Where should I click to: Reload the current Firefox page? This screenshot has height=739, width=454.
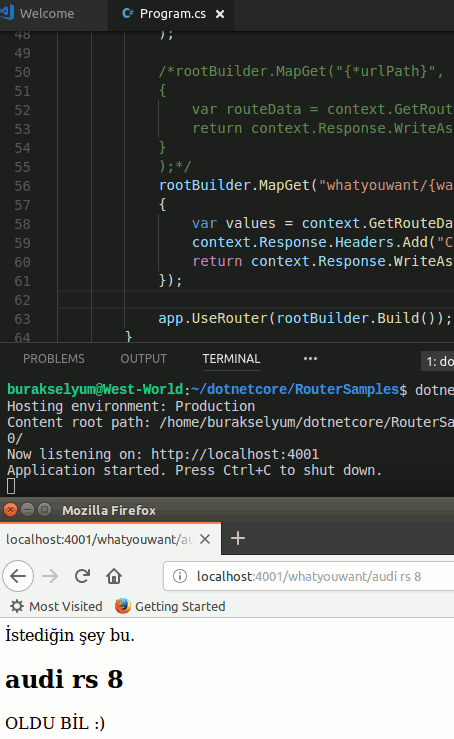pos(83,576)
